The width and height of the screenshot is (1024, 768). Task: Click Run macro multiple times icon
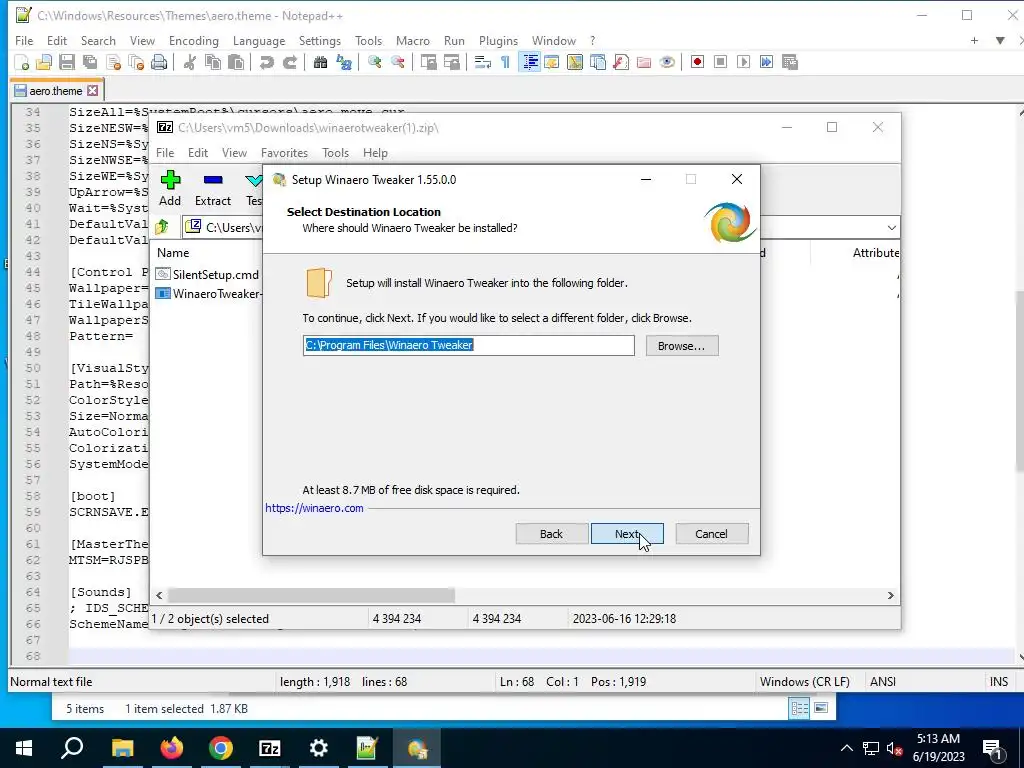click(766, 62)
